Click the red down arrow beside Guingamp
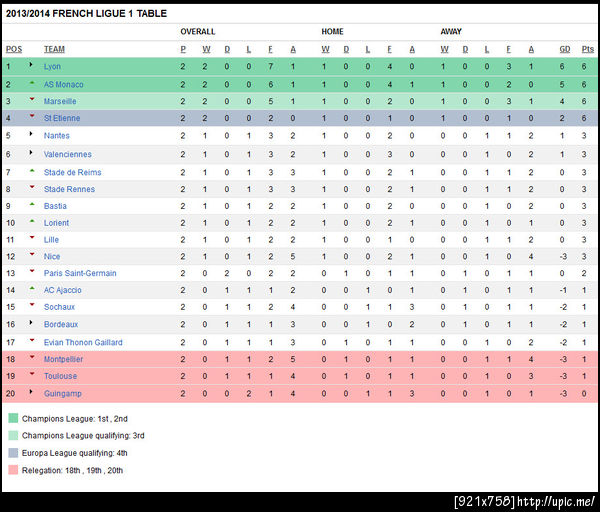Image resolution: width=600 pixels, height=512 pixels. (x=32, y=391)
